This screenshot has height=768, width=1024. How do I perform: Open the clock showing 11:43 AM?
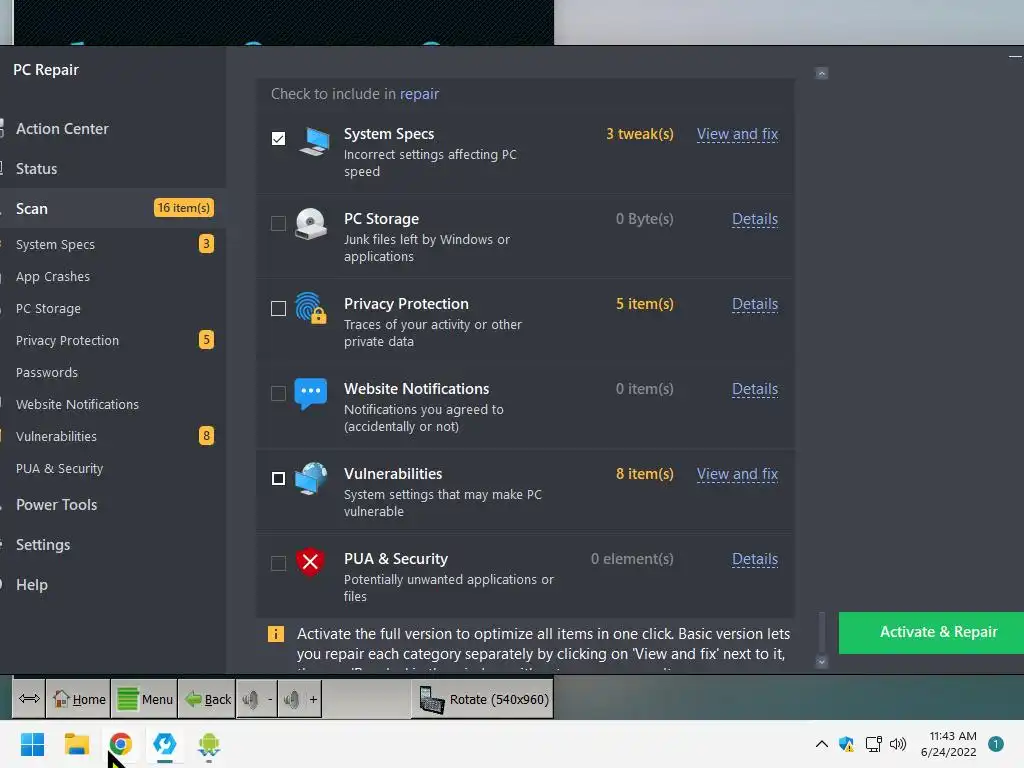pyautogui.click(x=949, y=744)
